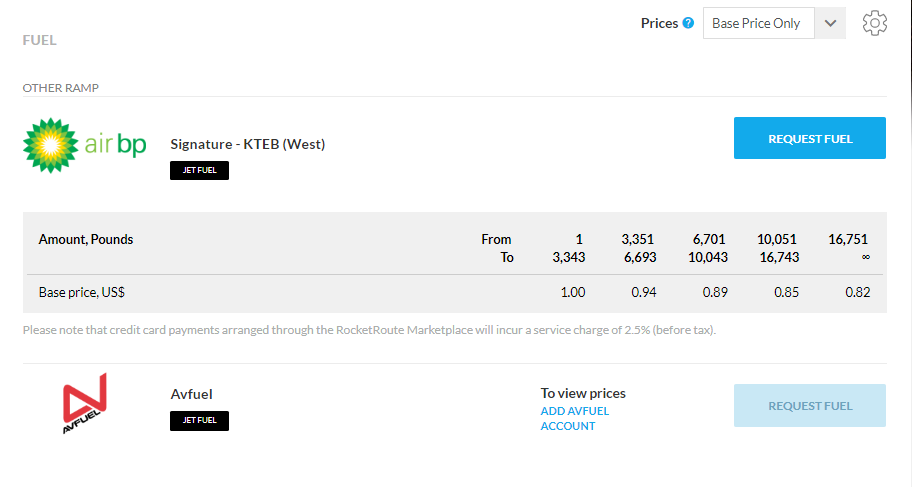Click the 0.82 base price cell
The width and height of the screenshot is (912, 487).
[x=857, y=293]
